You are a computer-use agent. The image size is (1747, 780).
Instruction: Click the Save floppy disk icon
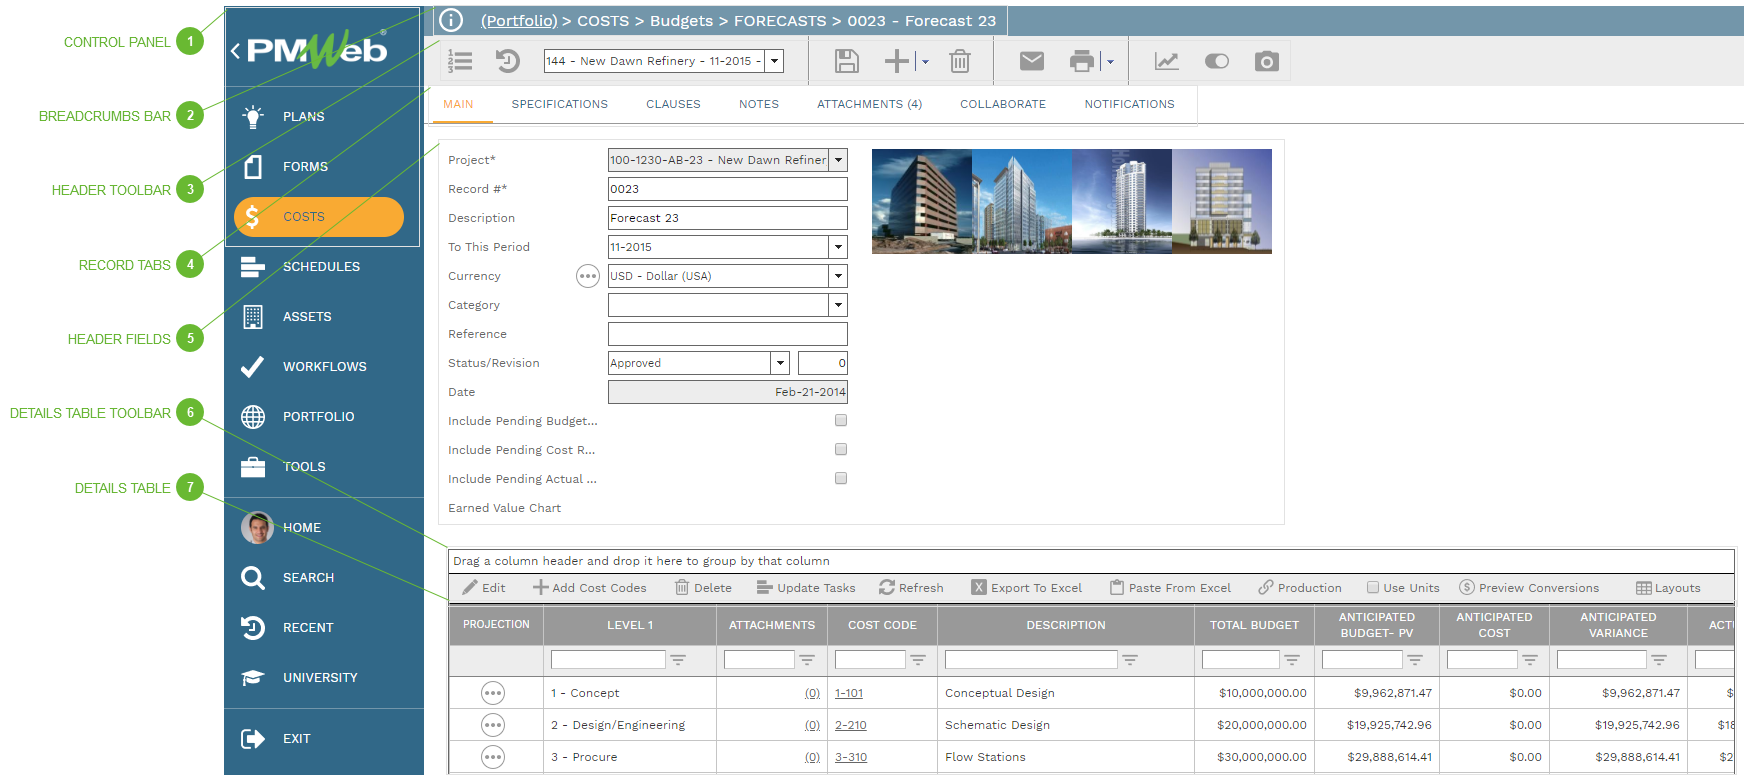coord(846,61)
